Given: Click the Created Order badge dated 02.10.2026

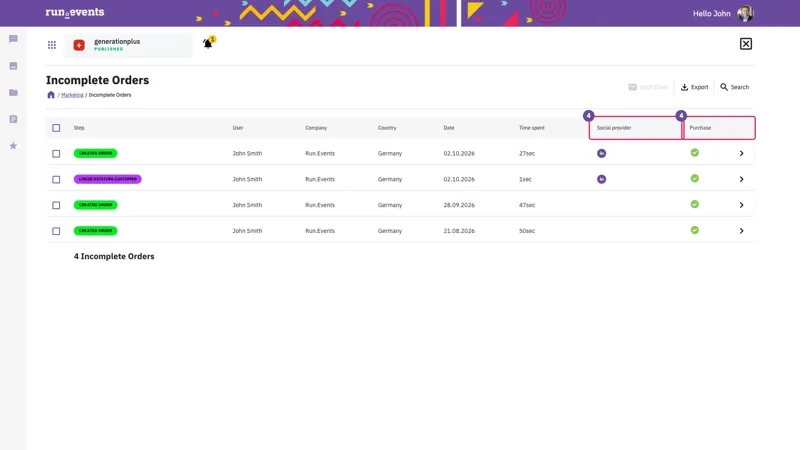Looking at the screenshot, I should pyautogui.click(x=95, y=153).
